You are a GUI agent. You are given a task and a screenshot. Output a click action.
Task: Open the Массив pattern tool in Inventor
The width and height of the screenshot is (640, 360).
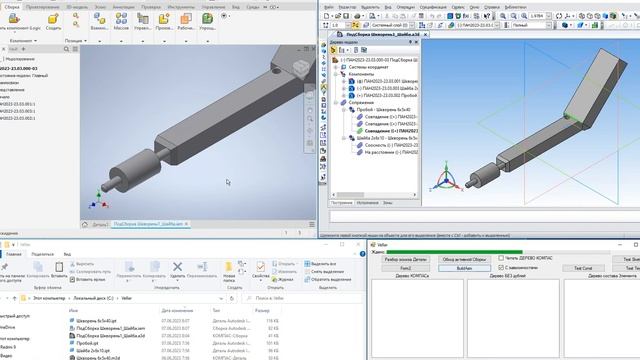(x=121, y=19)
